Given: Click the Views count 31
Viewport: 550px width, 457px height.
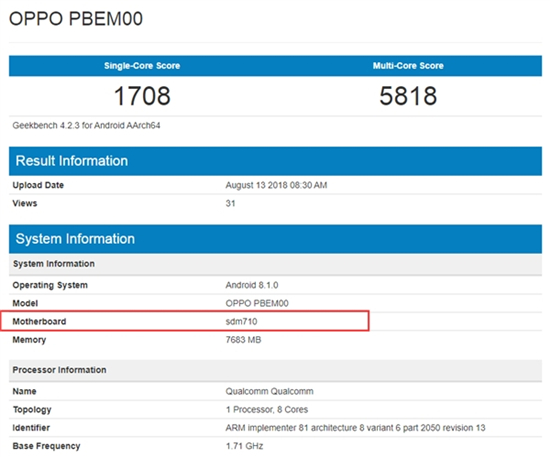Looking at the screenshot, I should click(230, 203).
